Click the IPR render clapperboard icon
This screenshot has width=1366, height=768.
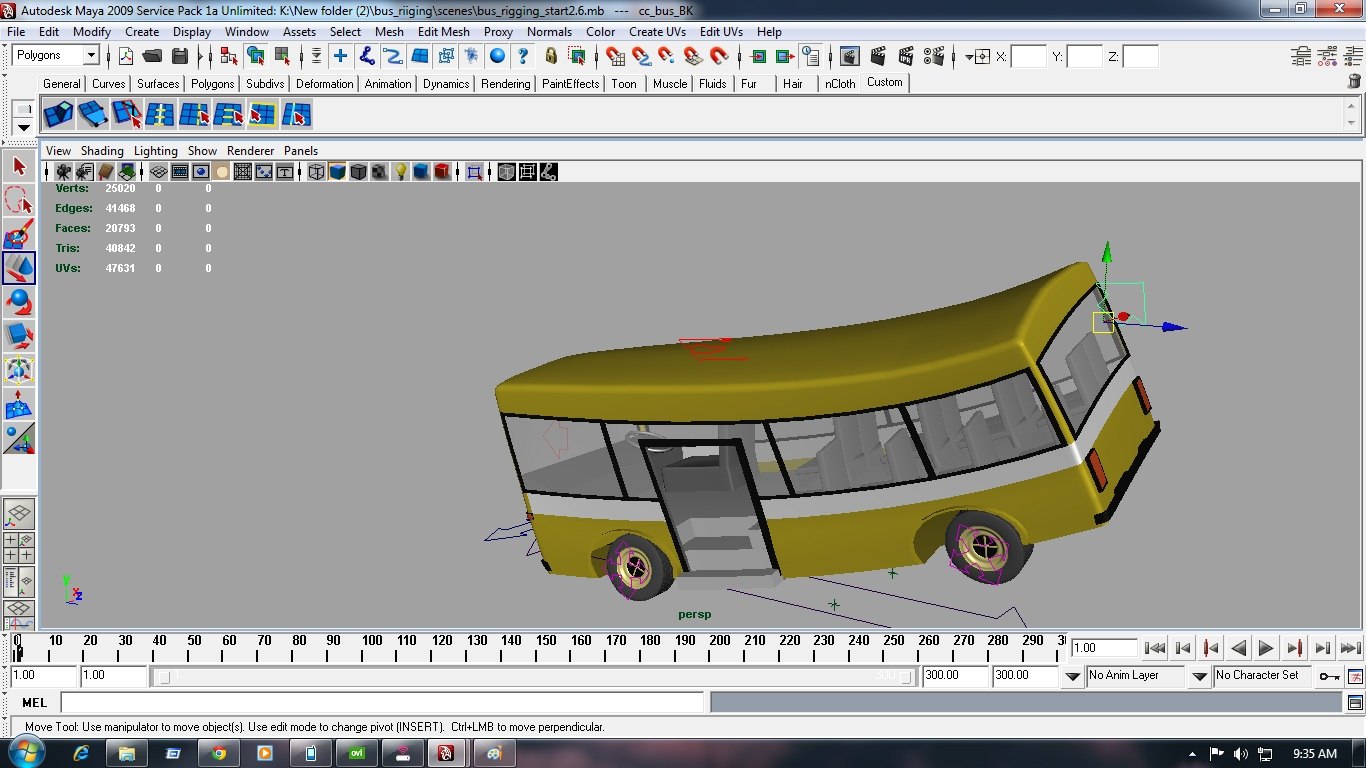pyautogui.click(x=906, y=56)
